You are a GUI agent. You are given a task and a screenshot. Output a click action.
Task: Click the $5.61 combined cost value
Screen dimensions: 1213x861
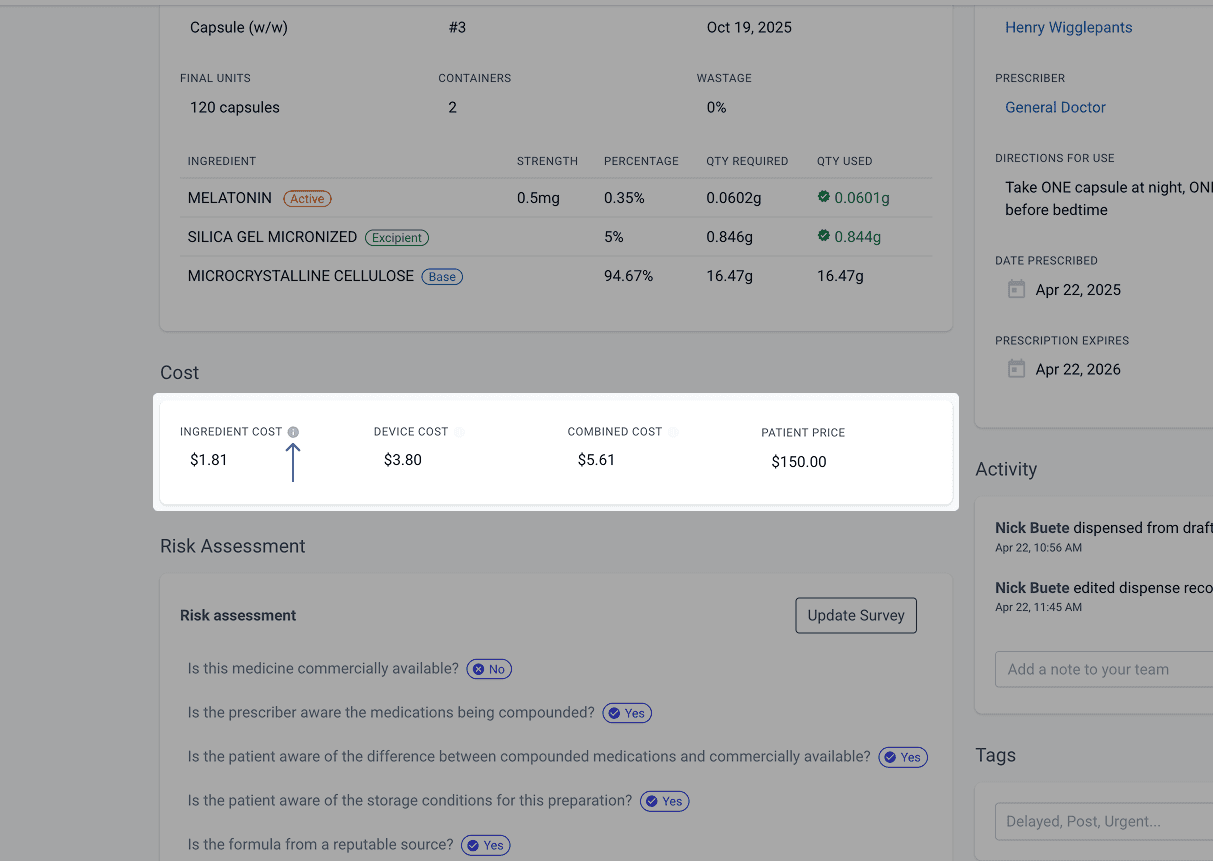[x=596, y=460]
